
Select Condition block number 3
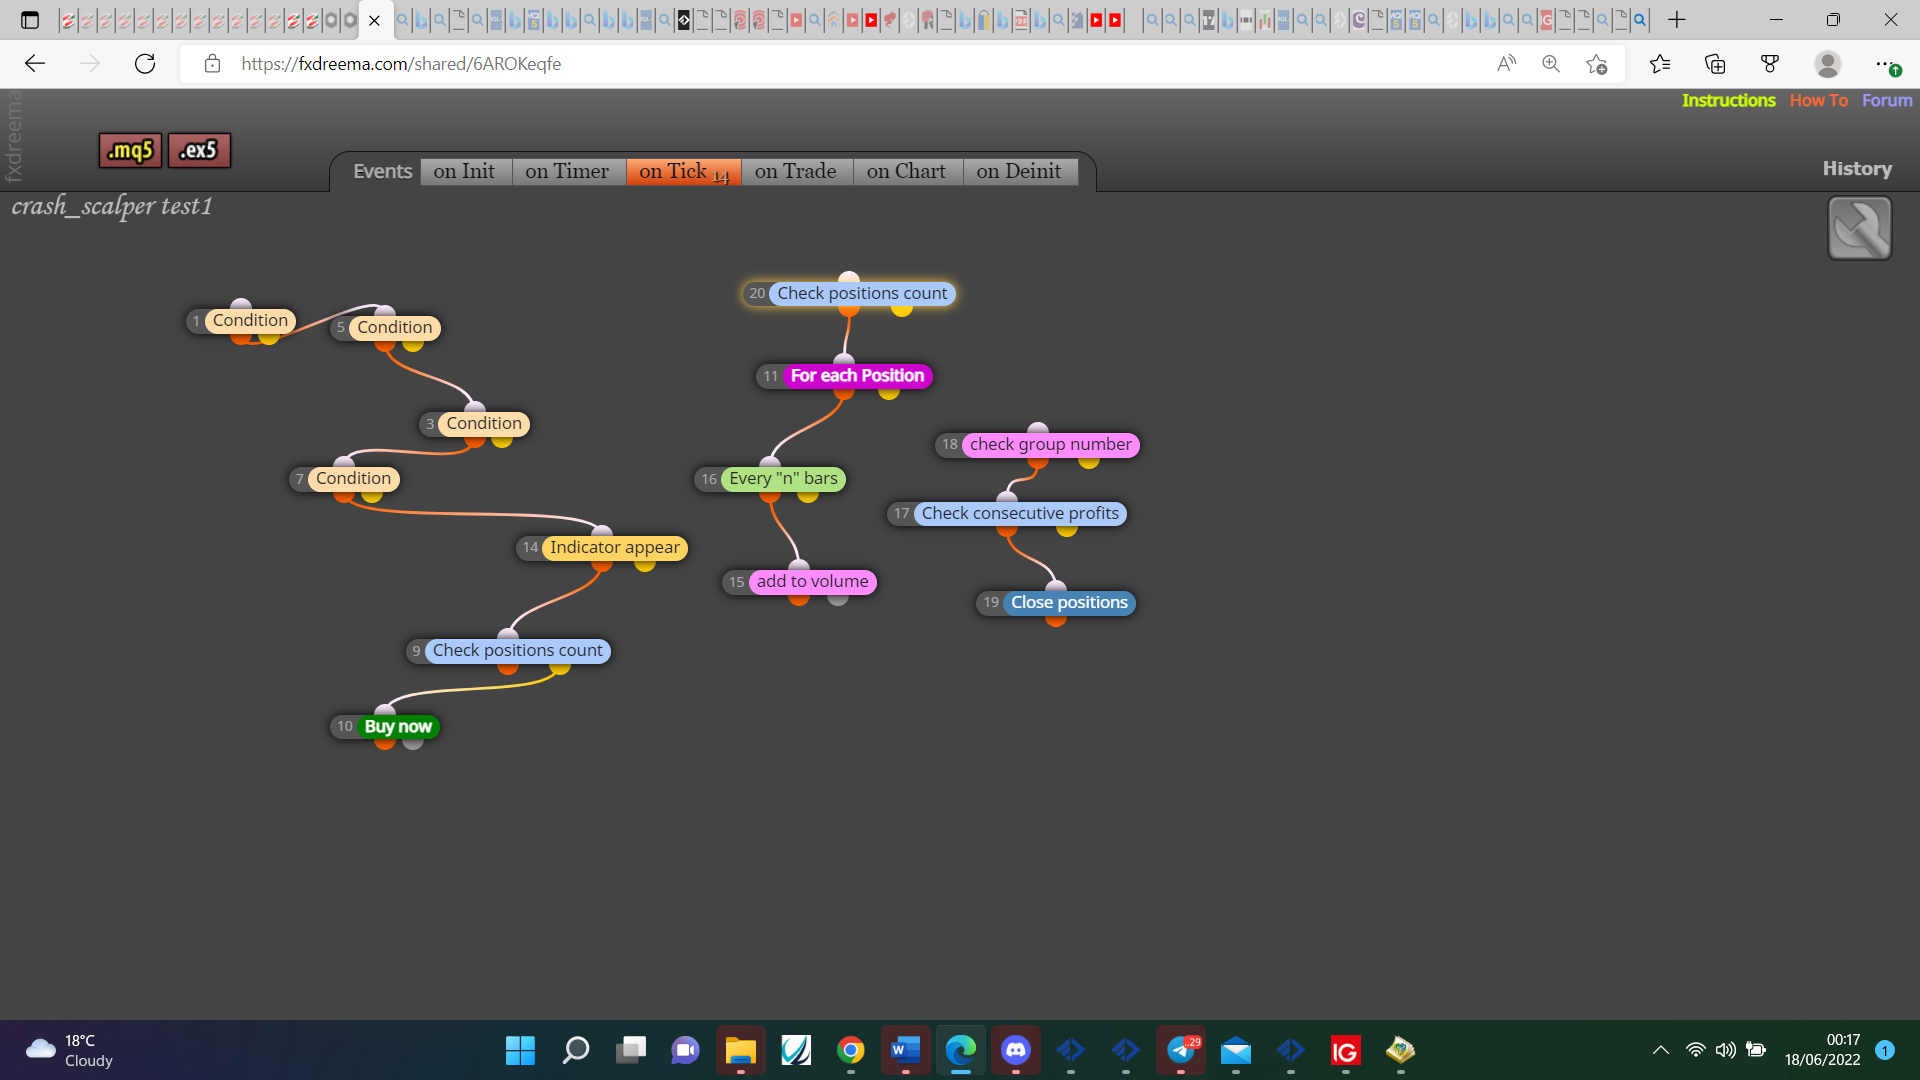(x=484, y=423)
